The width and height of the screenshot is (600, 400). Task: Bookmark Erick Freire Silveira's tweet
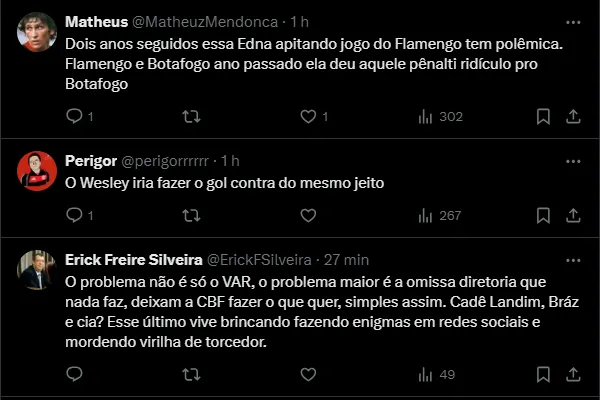543,375
